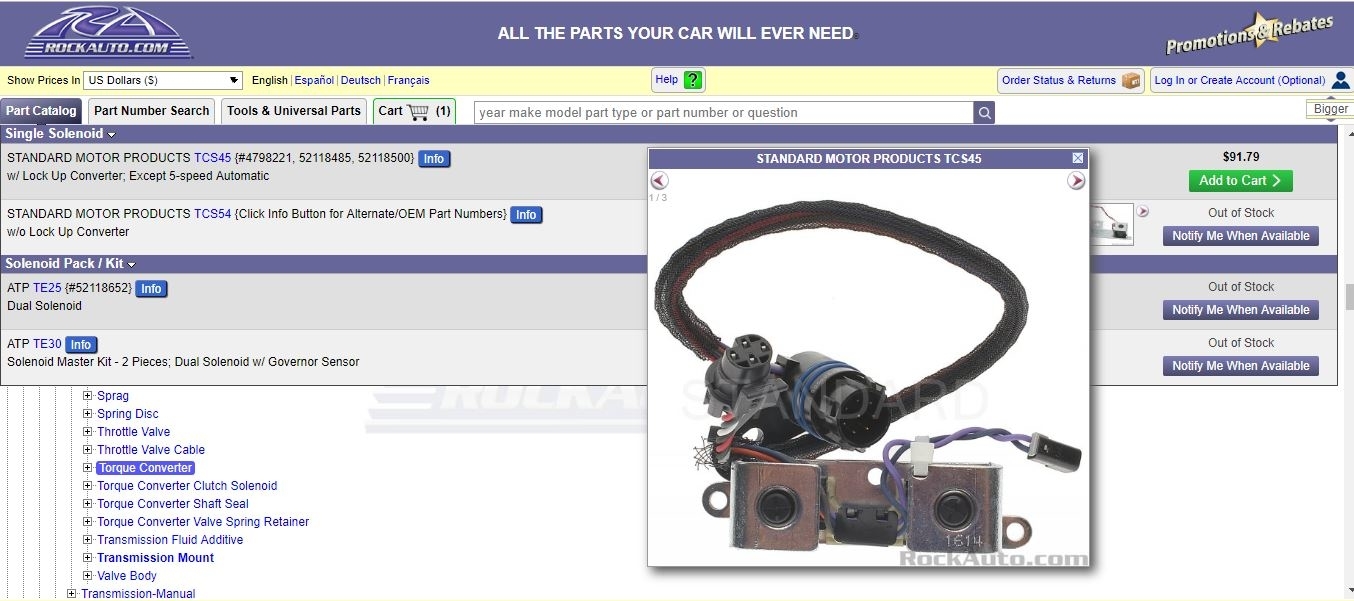
Task: Open Order Status & Returns
Action: [1071, 81]
